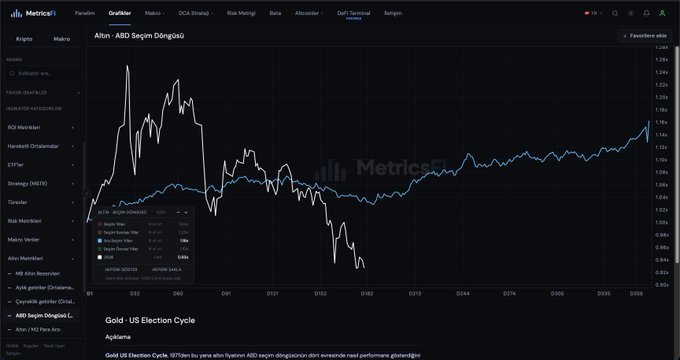This screenshot has width=680, height=360.
Task: Expand the Hareketli Ortalamalar category
Action: click(41, 146)
